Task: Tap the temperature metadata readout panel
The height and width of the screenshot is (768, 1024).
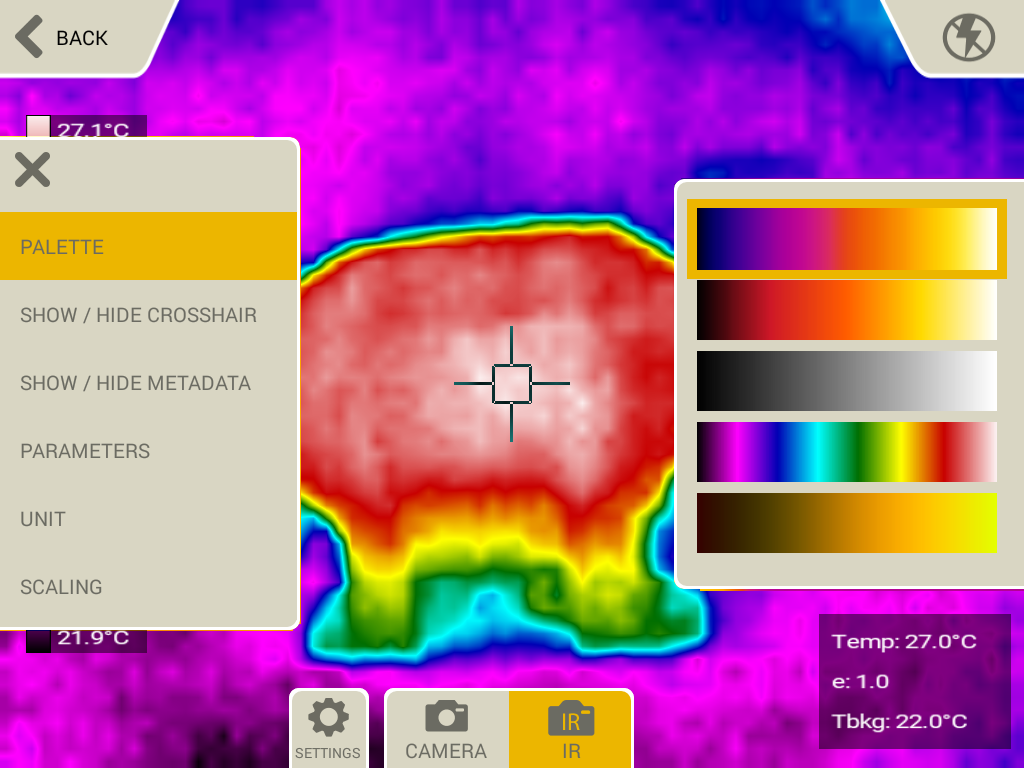Action: click(x=914, y=681)
